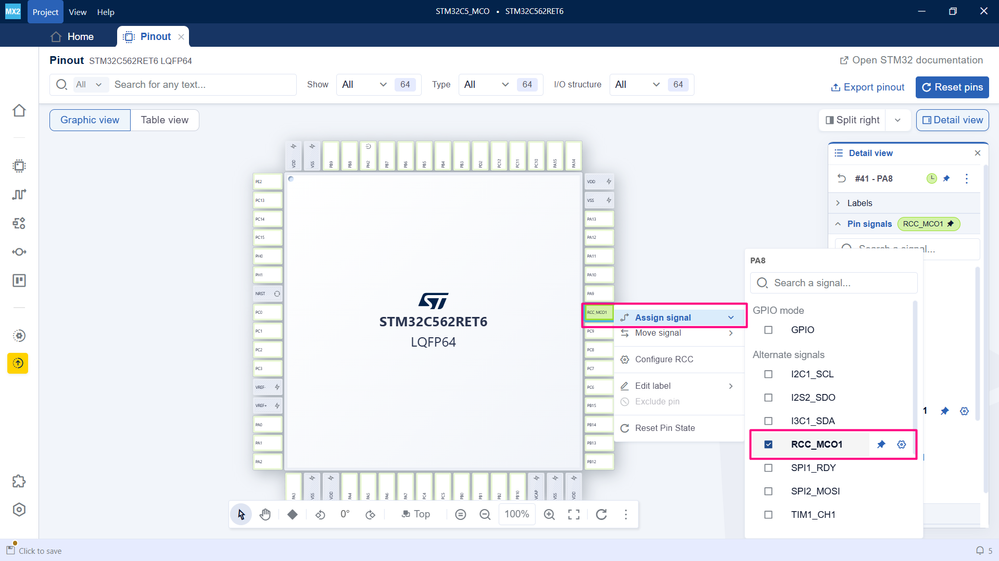
Task: Rotate chip view clockwise
Action: pos(370,515)
